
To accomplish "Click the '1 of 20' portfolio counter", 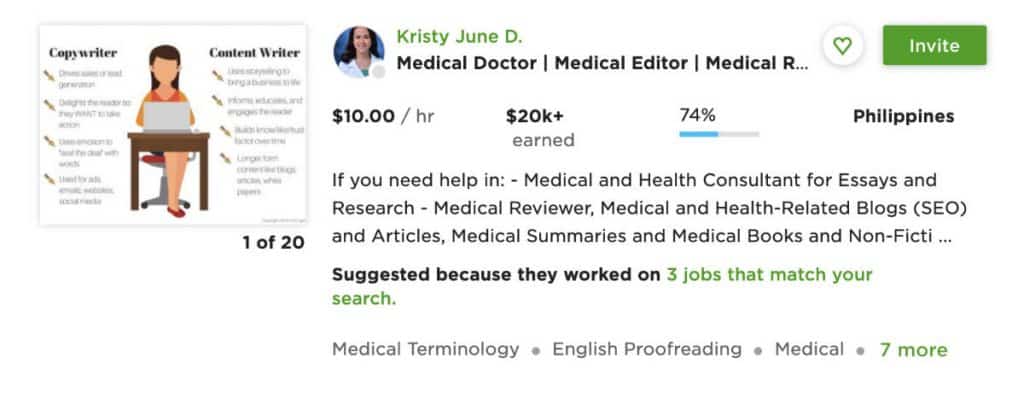I will click(x=273, y=243).
